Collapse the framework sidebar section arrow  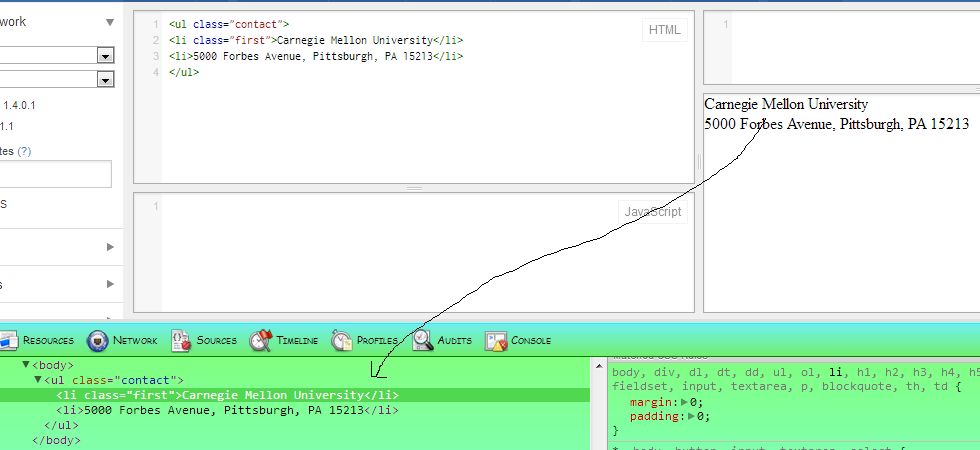click(109, 22)
